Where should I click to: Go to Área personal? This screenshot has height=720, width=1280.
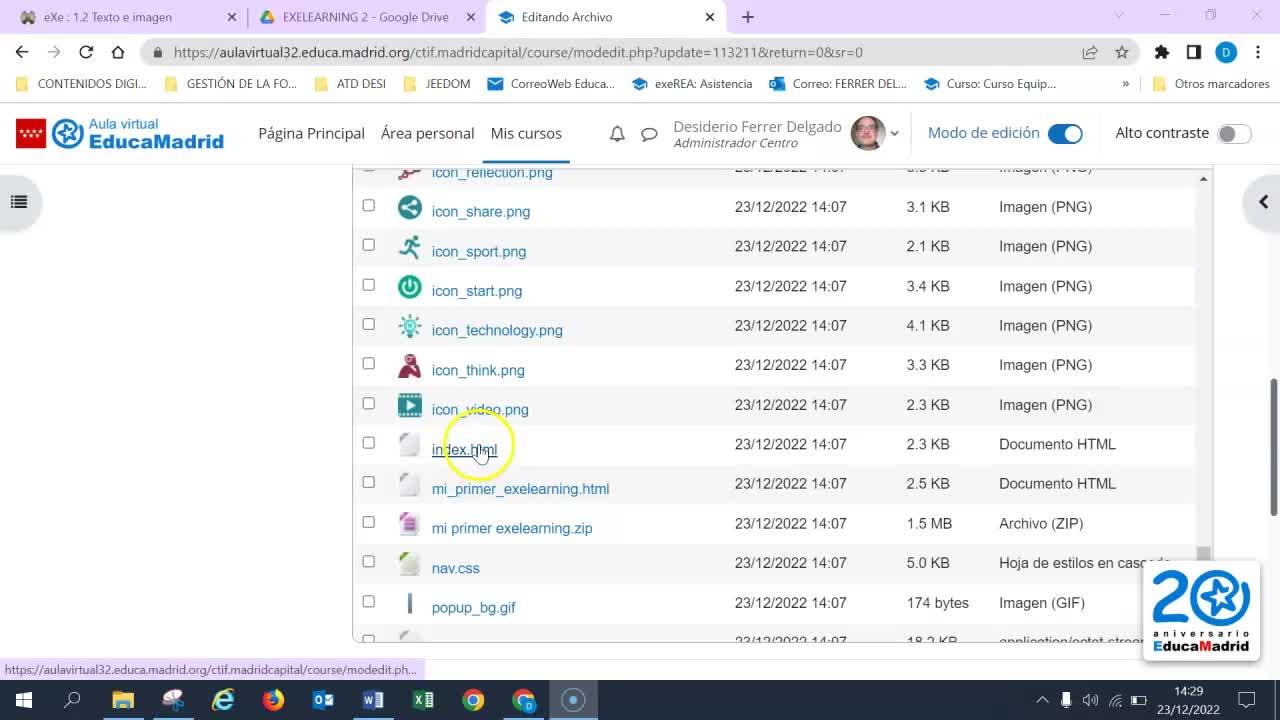427,133
